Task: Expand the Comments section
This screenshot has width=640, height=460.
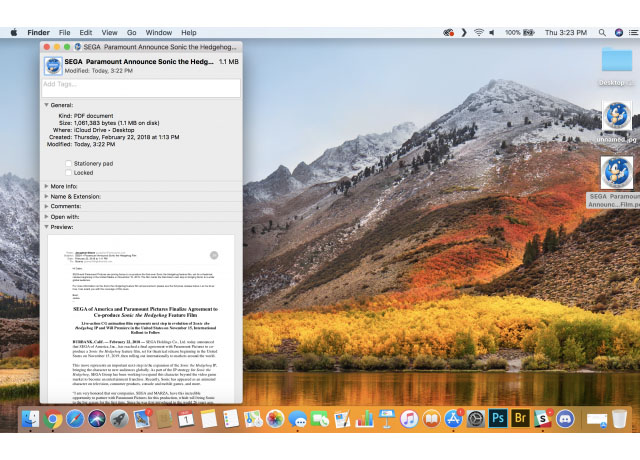Action: tap(46, 206)
